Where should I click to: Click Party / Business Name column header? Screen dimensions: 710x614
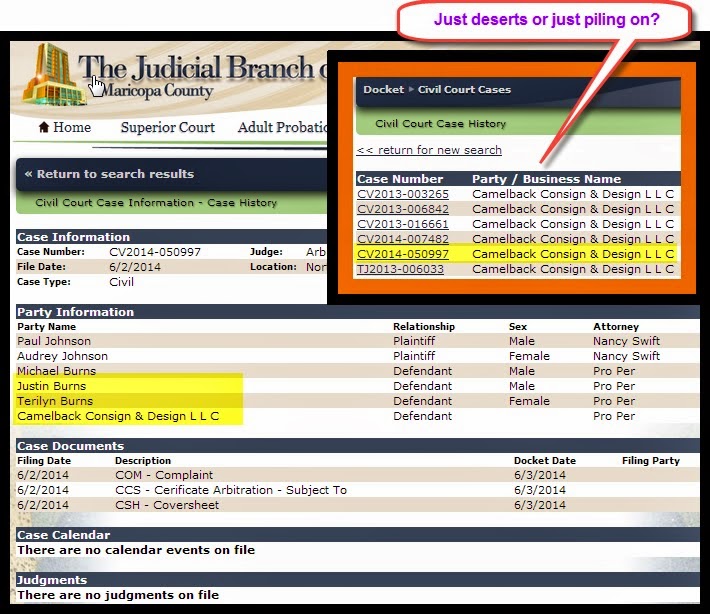tap(547, 179)
